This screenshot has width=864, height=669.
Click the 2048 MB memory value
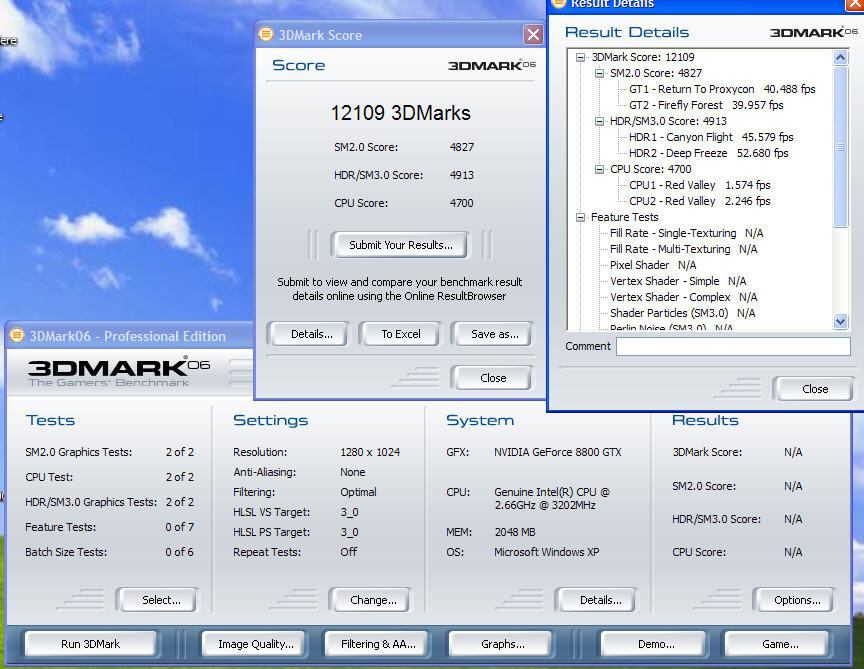[515, 532]
